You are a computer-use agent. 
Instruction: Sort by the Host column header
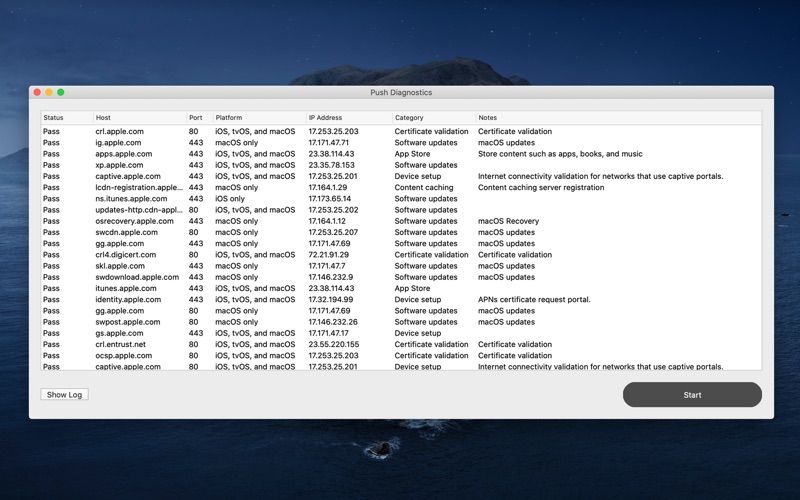pos(140,117)
